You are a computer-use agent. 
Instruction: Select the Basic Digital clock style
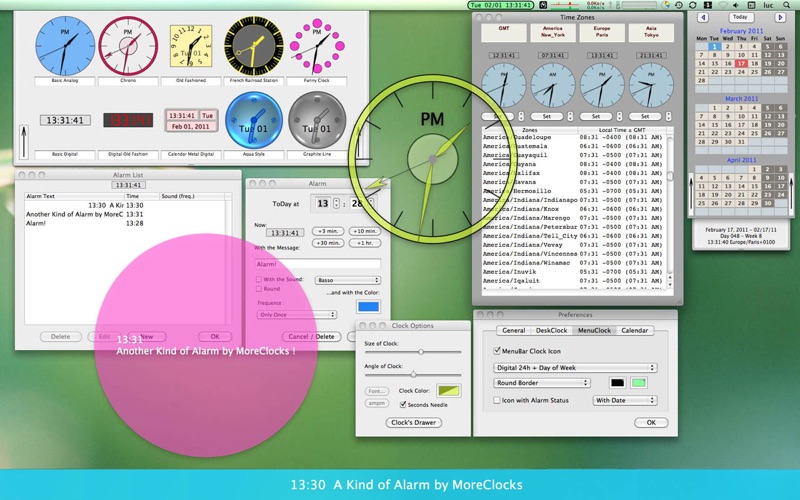point(65,120)
